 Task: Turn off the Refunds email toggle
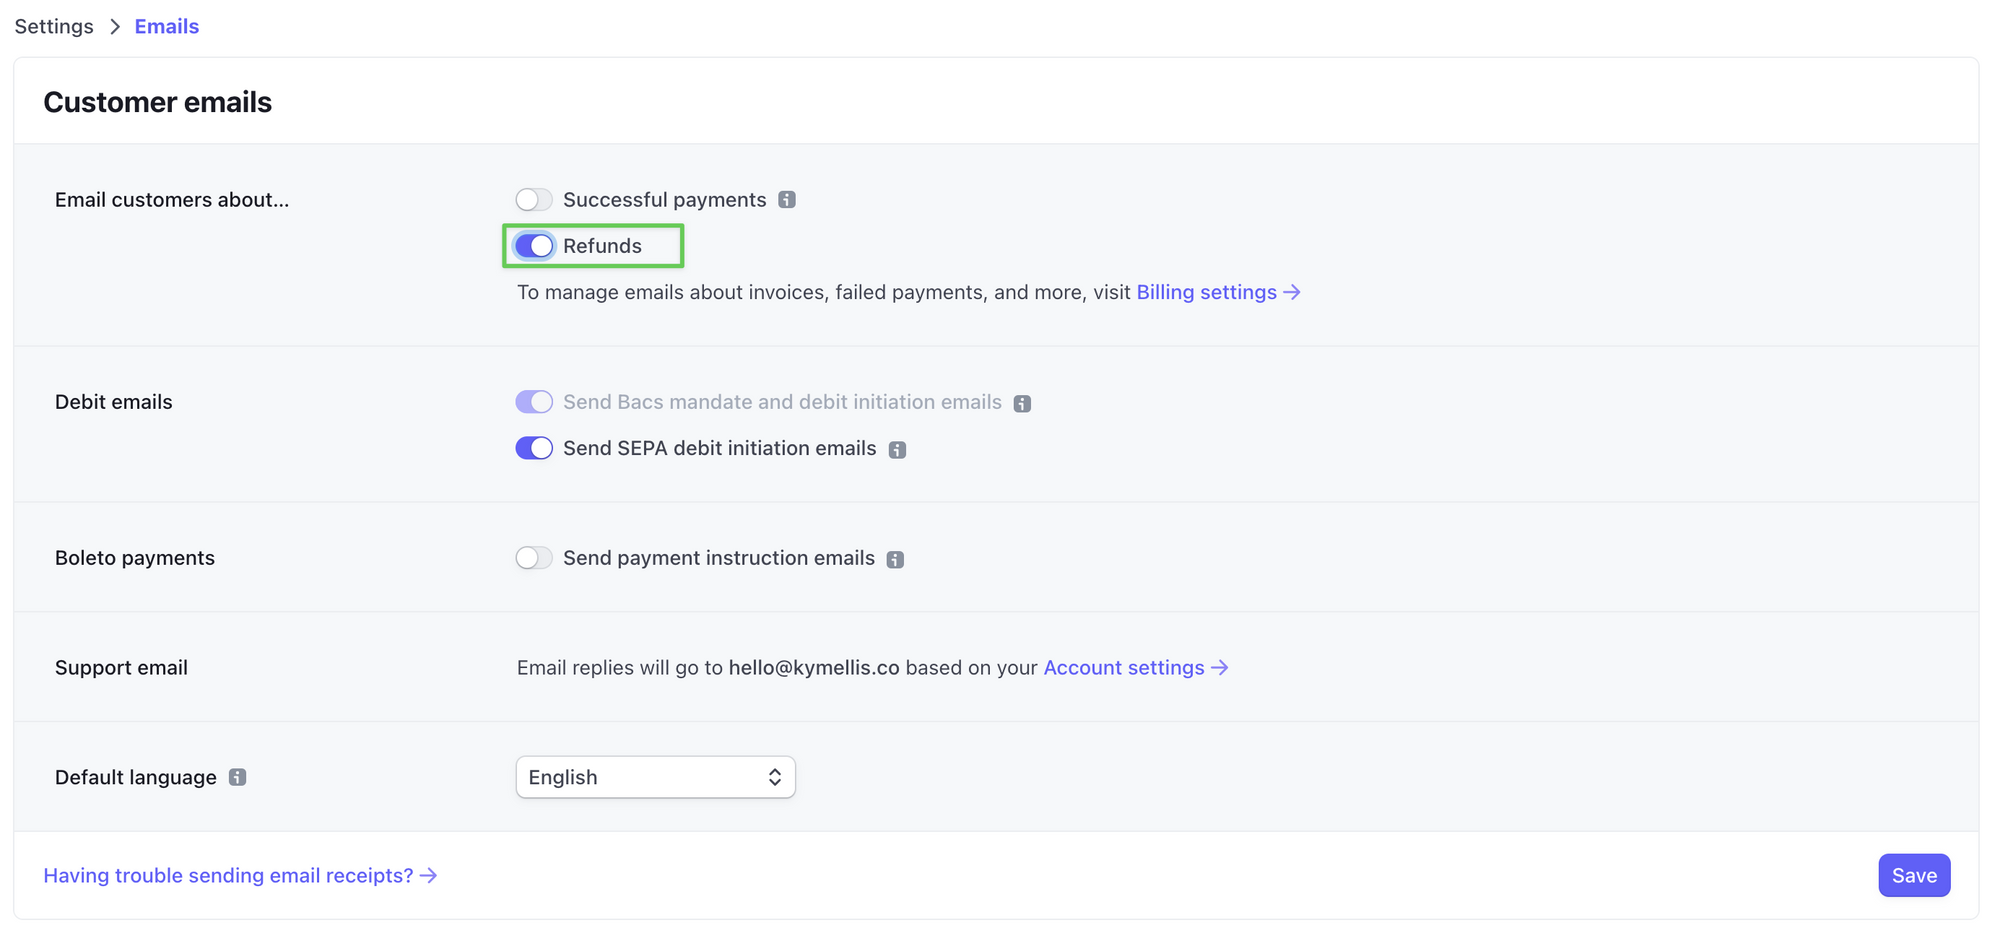pos(534,246)
